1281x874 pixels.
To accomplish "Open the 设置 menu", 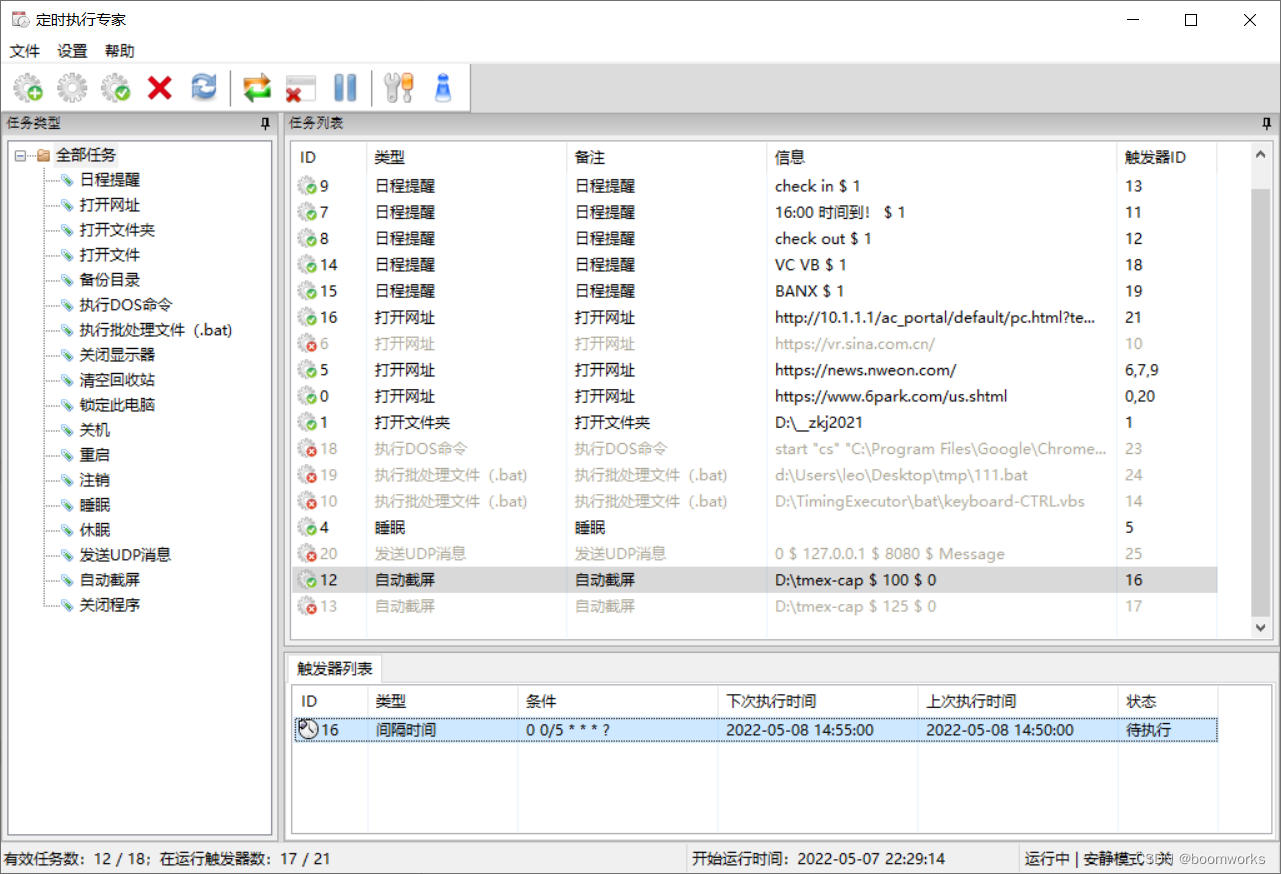I will [71, 51].
